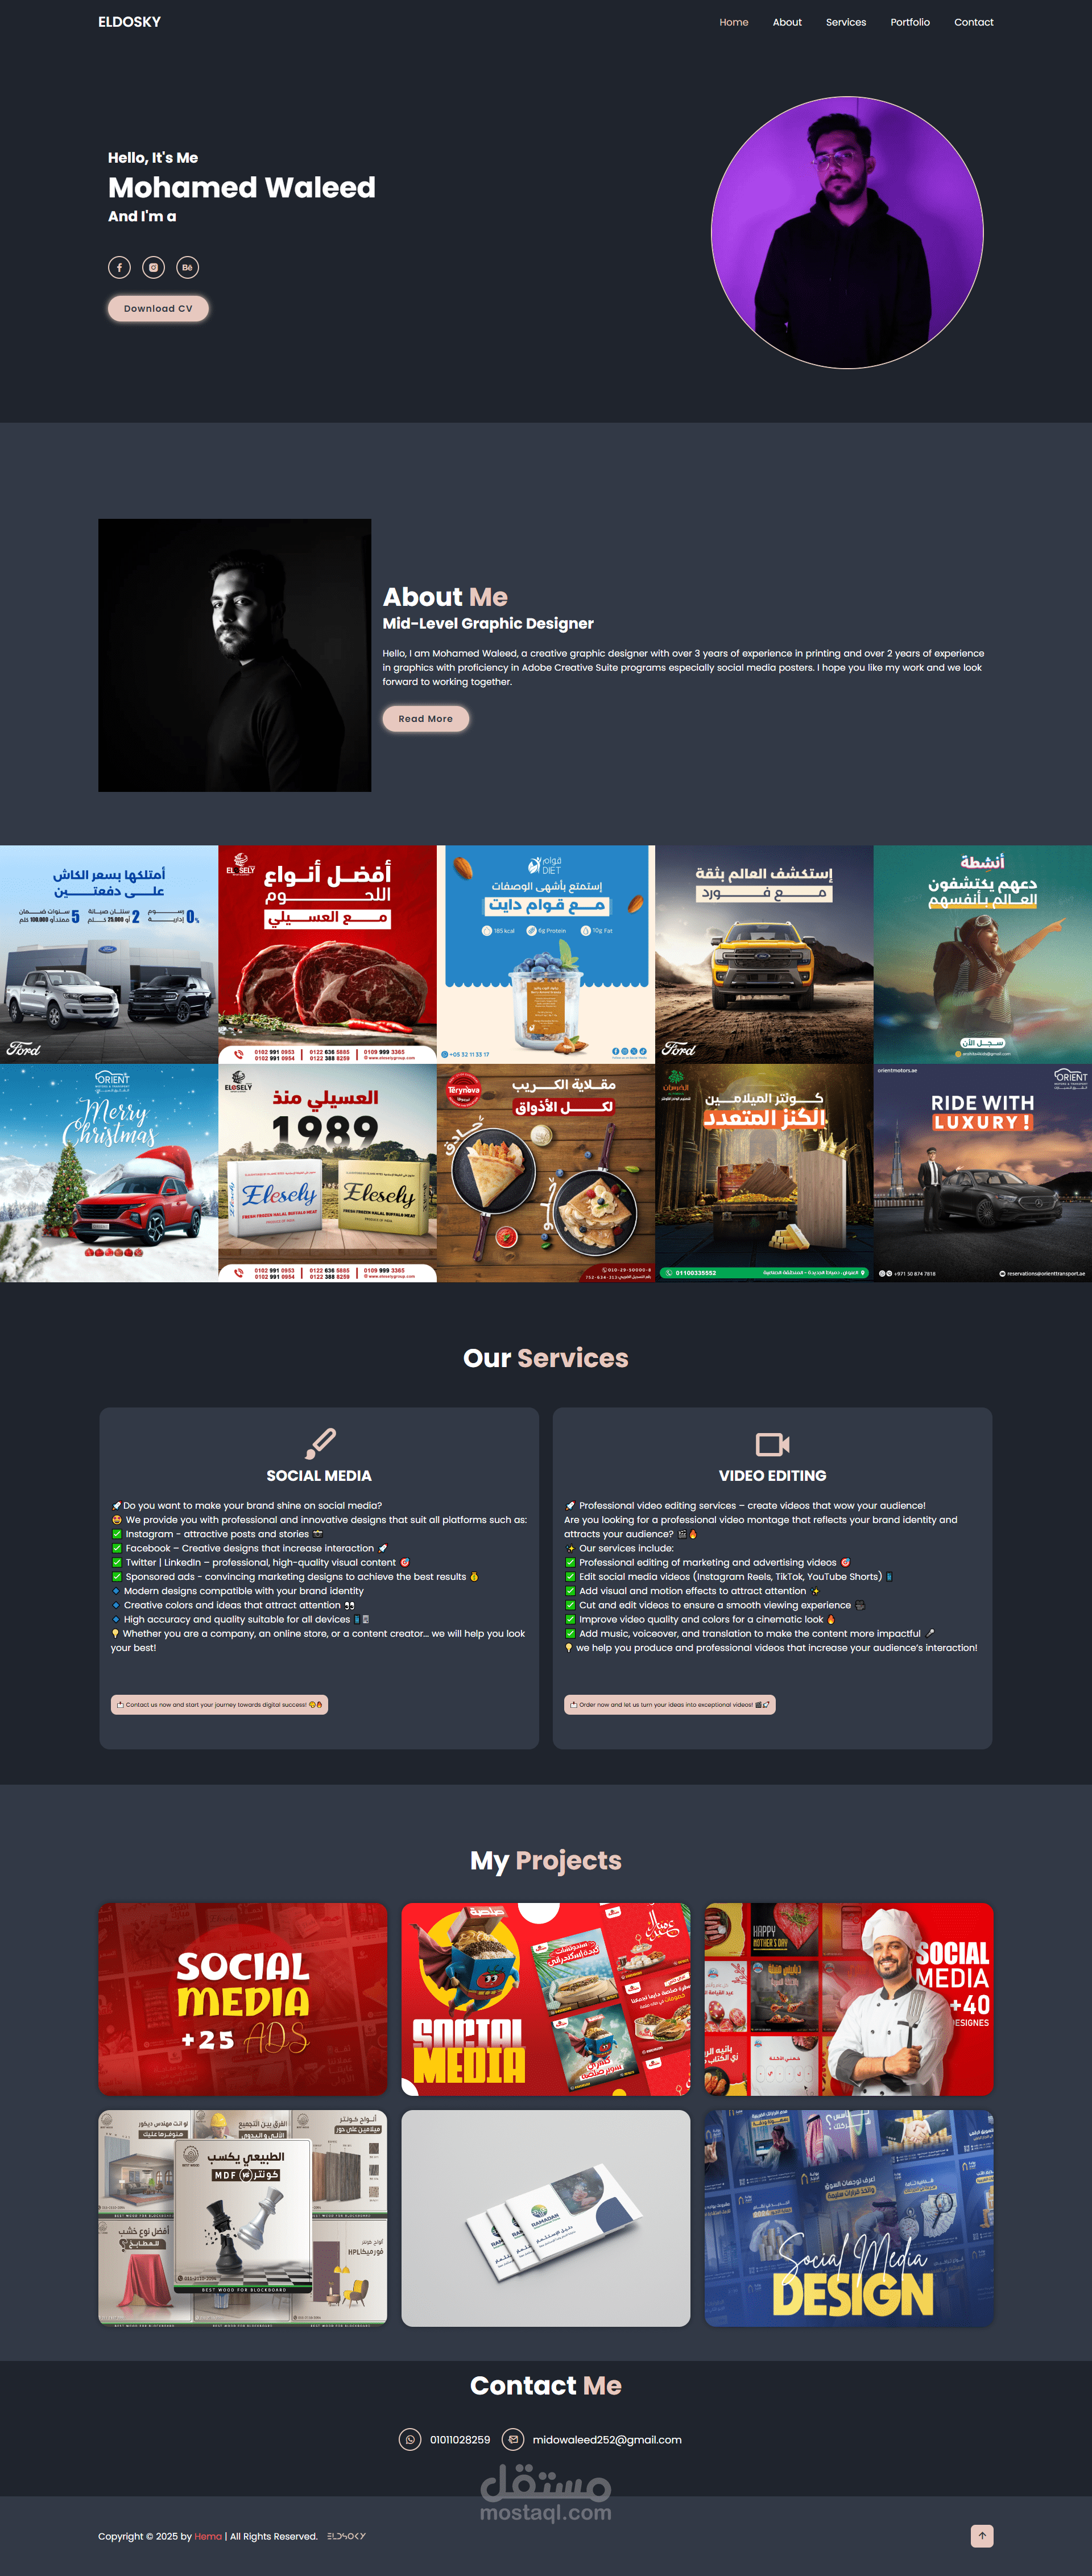Click the email envelope icon
Screen dimensions: 1092x2576
point(513,2439)
